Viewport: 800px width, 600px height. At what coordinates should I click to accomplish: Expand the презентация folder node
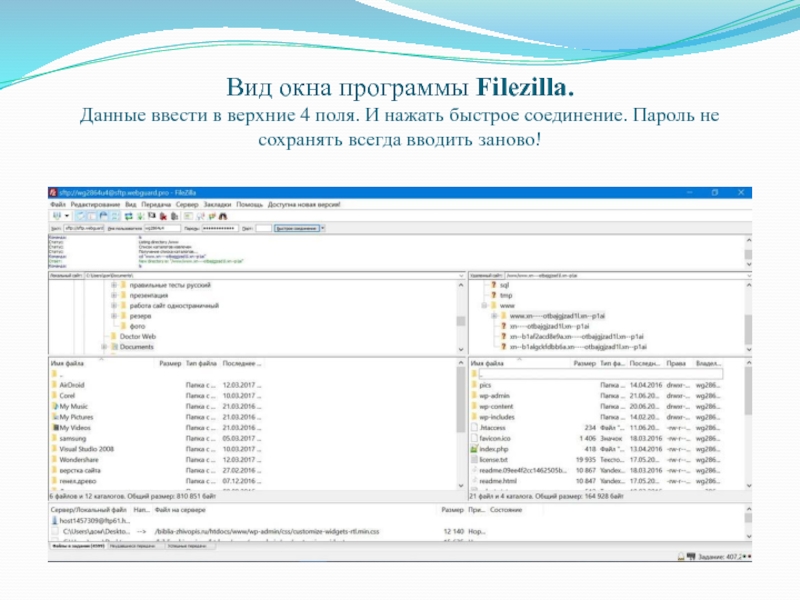pos(114,295)
